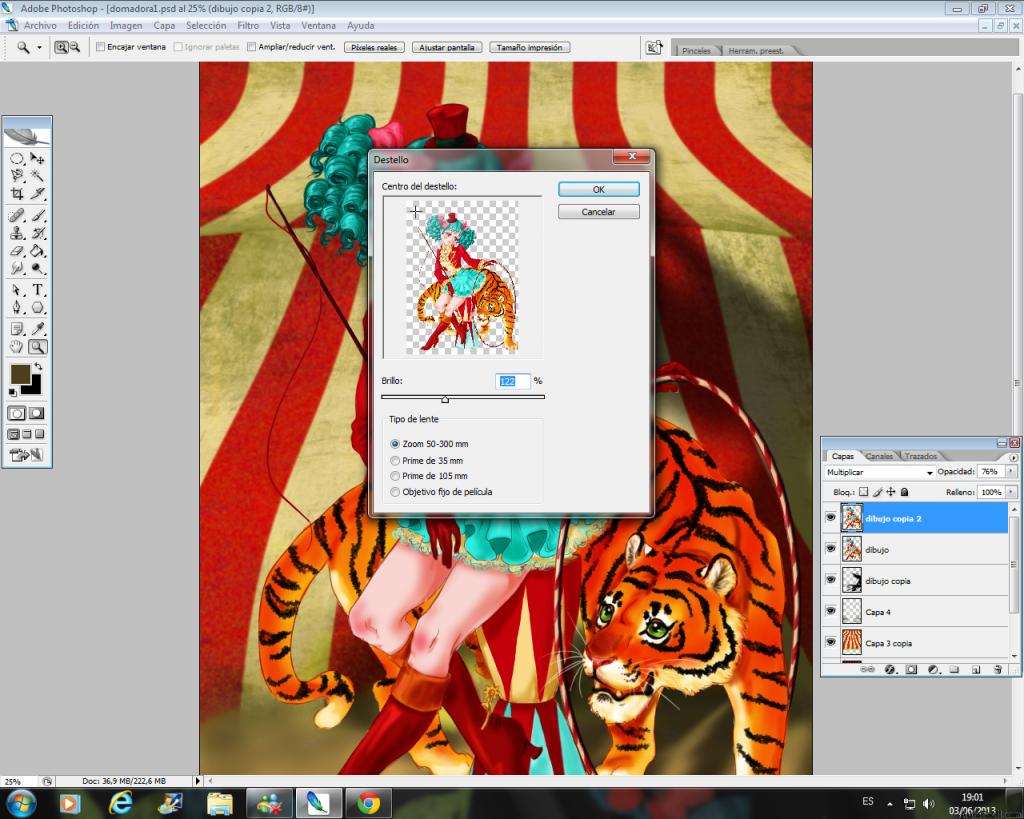Open the background color swatch

coord(33,387)
